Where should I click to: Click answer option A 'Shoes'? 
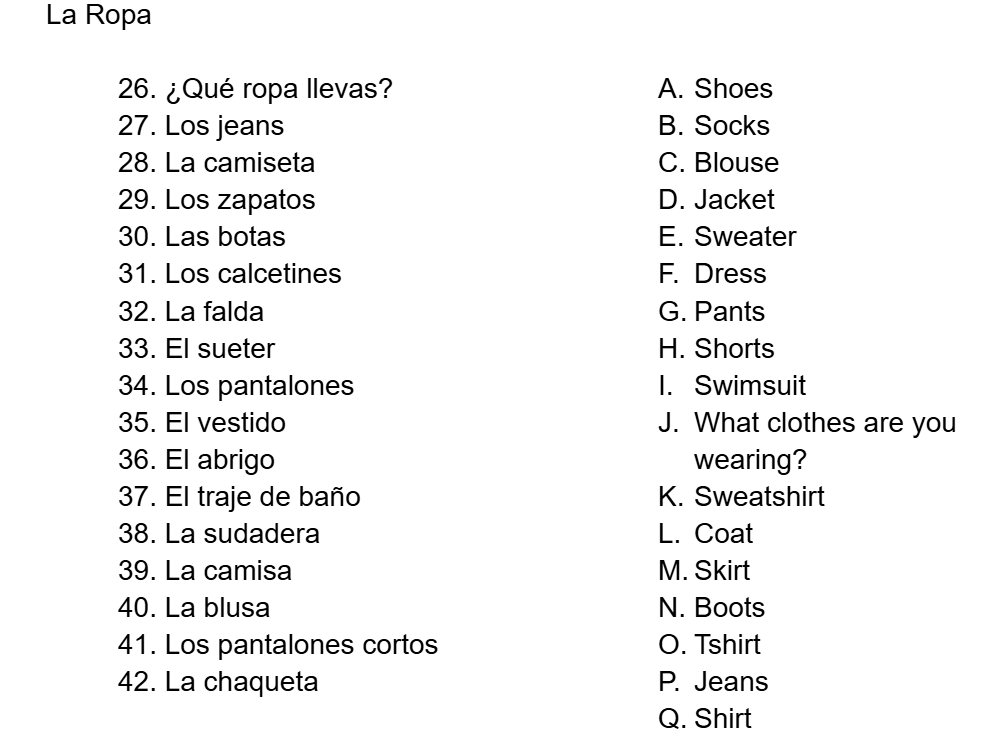(x=733, y=89)
